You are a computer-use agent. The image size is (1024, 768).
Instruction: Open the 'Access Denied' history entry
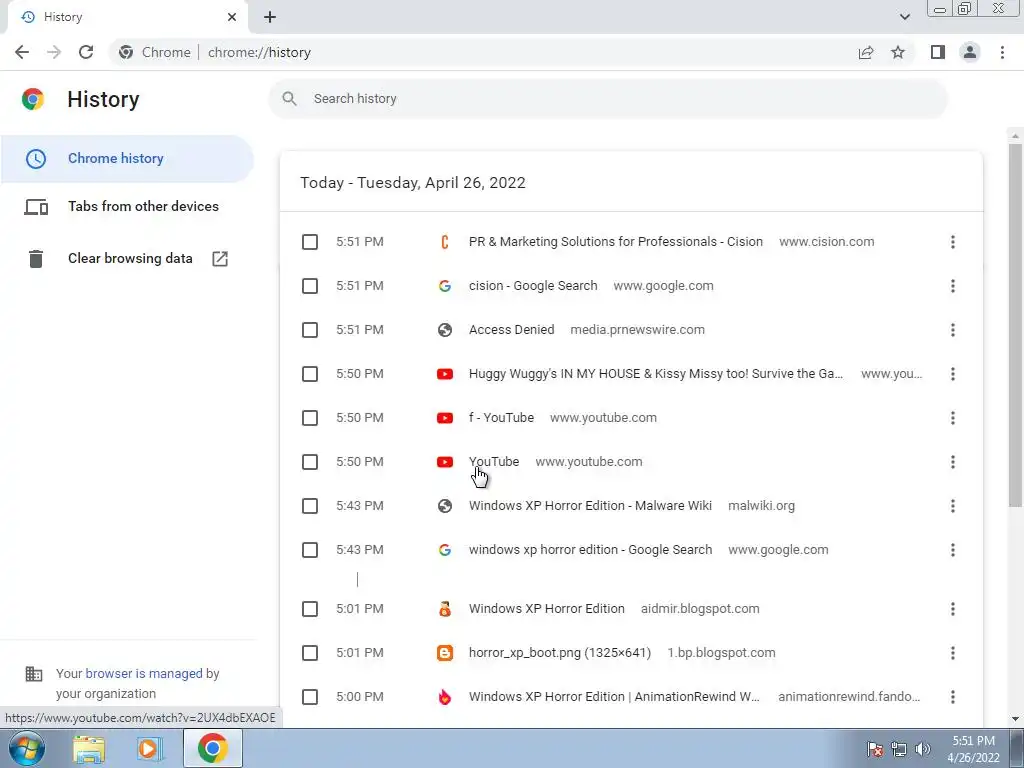tap(511, 330)
